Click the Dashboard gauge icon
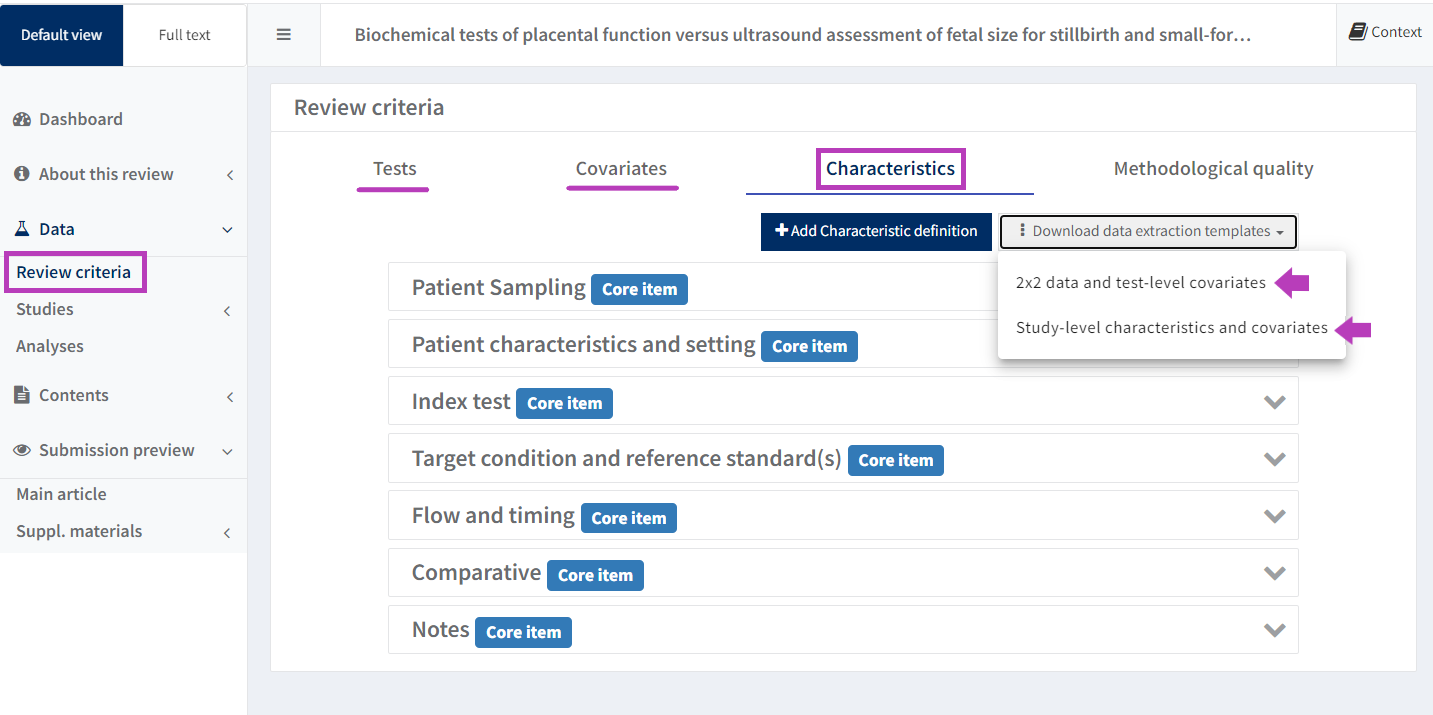Screen dimensions: 1433x715 (x=22, y=119)
